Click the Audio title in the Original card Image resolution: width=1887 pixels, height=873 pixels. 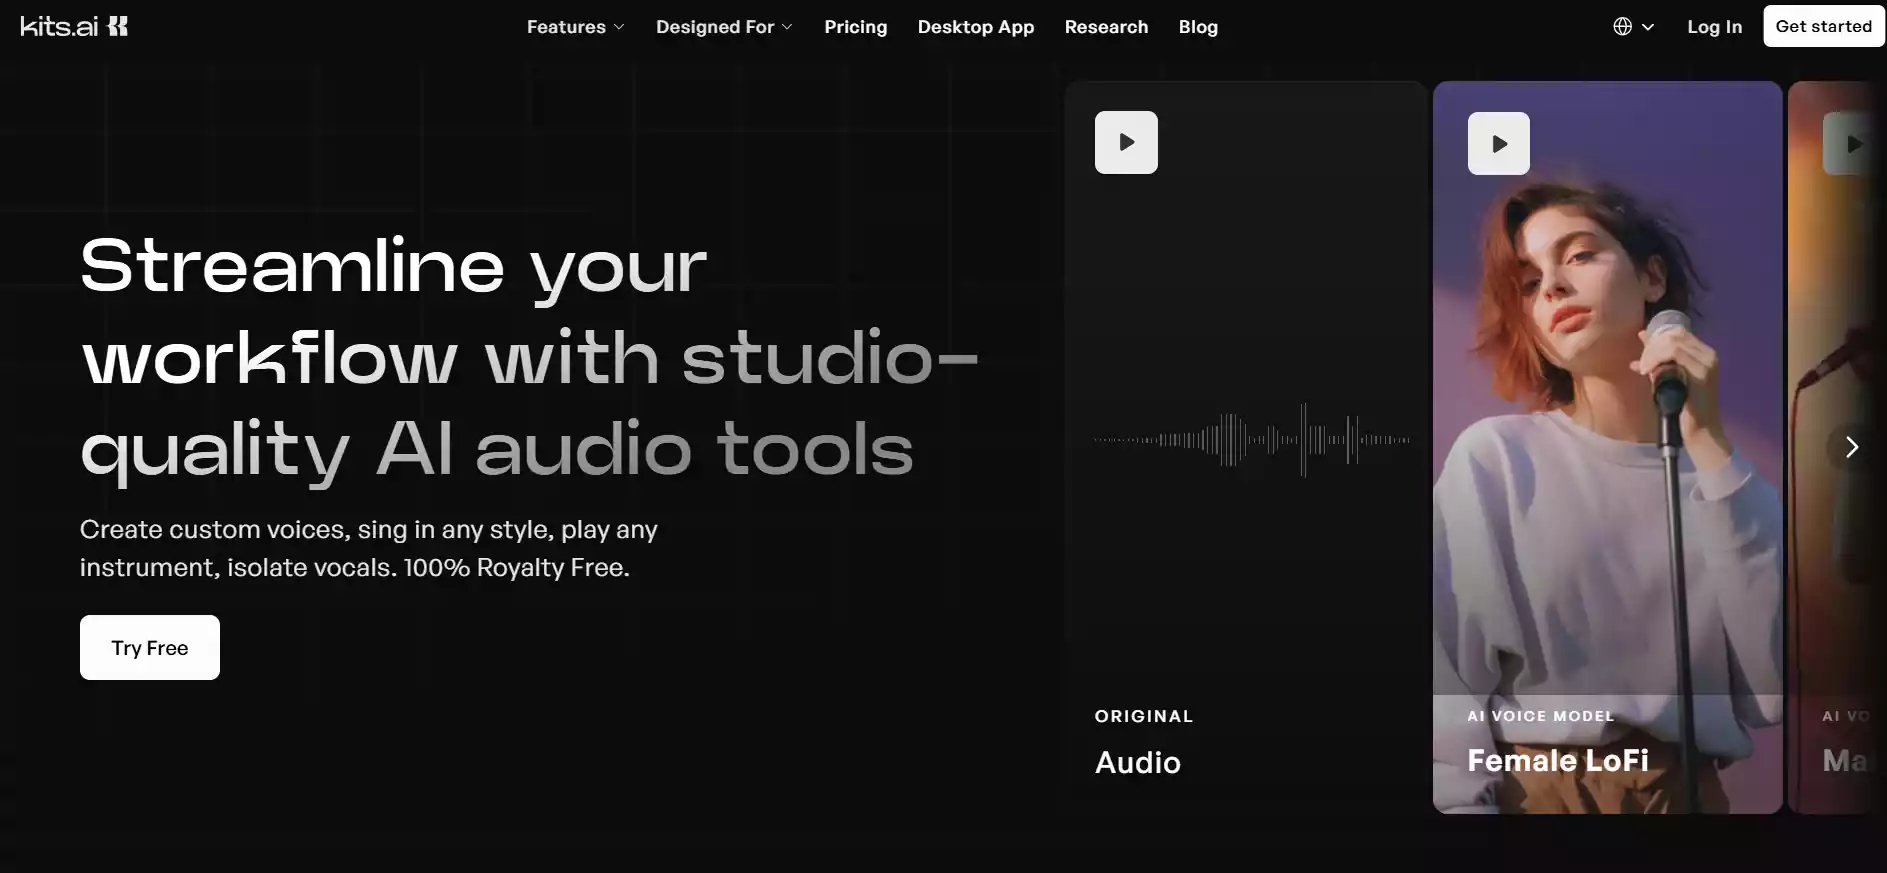click(1137, 763)
